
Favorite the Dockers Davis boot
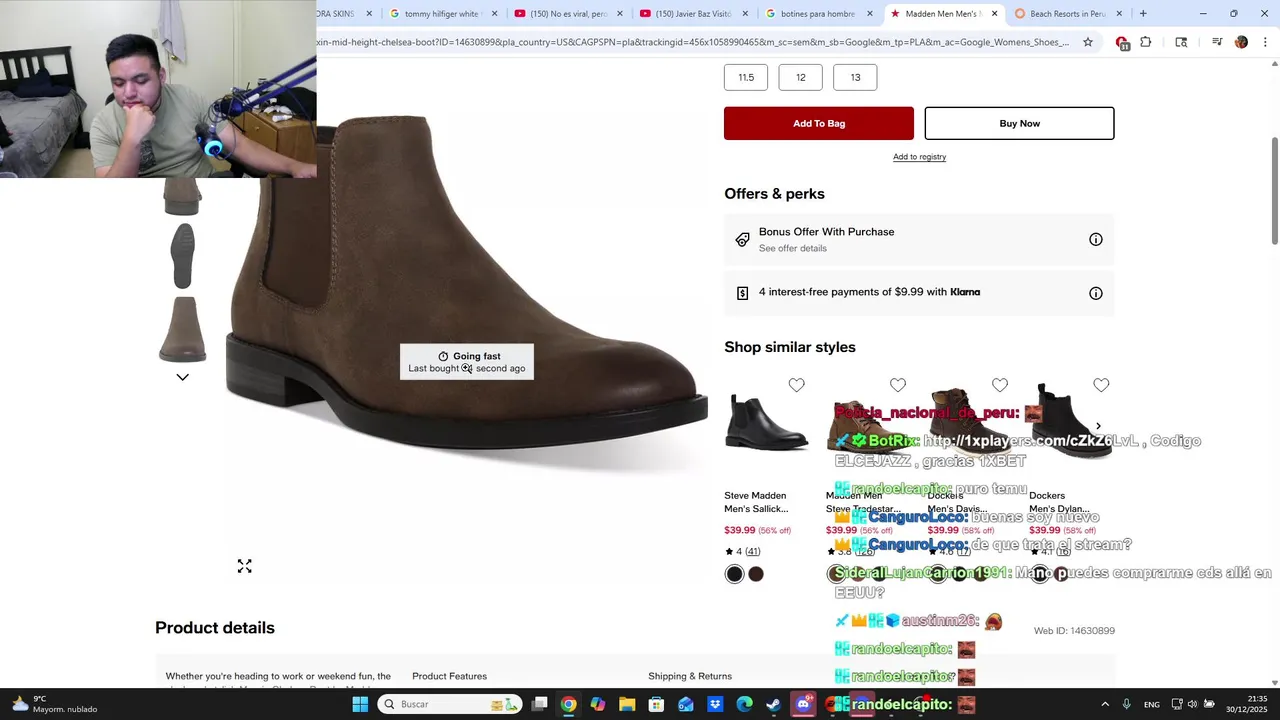[x=1000, y=385]
